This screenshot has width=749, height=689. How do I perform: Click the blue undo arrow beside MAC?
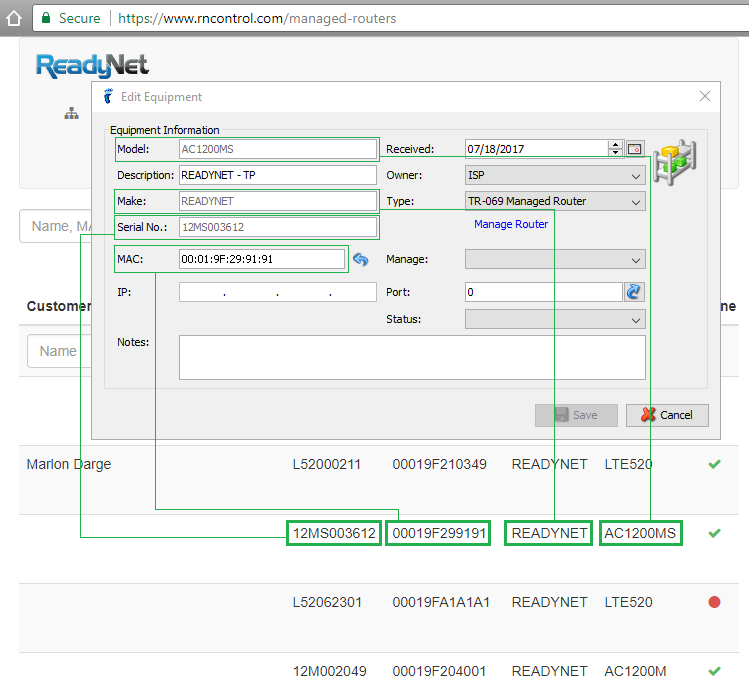pyautogui.click(x=361, y=259)
